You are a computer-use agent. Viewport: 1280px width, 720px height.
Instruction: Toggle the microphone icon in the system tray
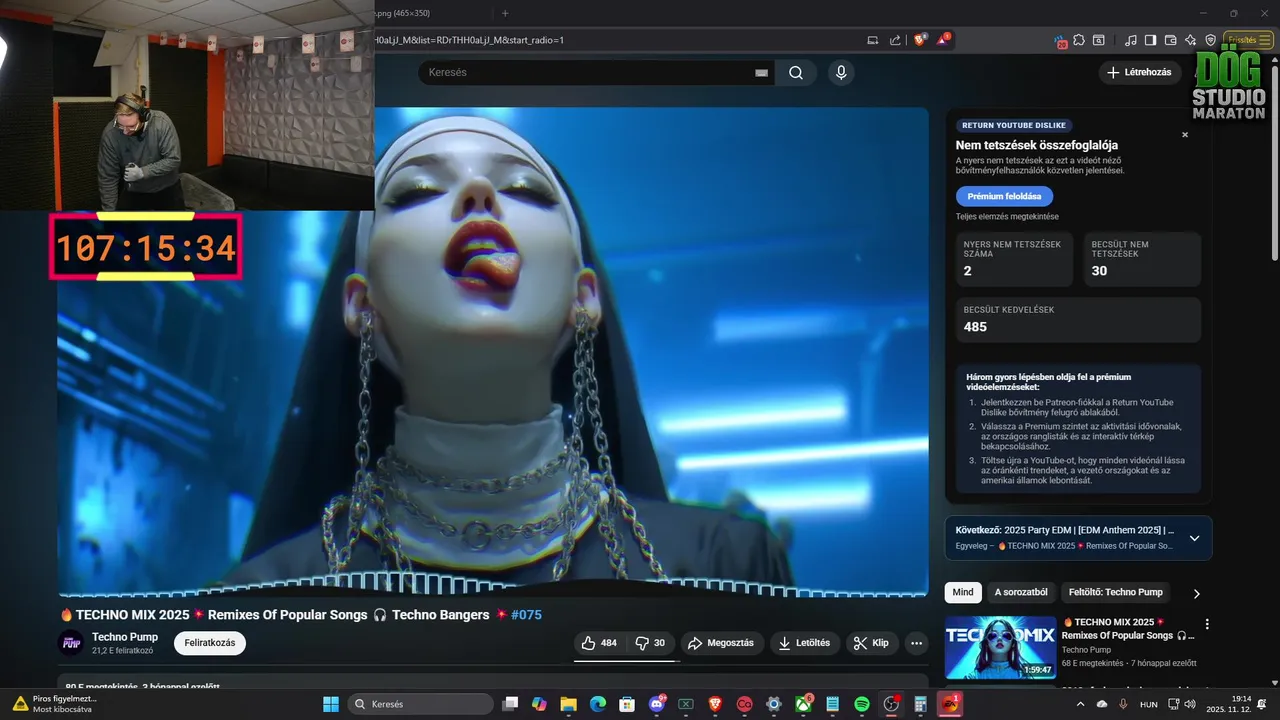point(1123,704)
